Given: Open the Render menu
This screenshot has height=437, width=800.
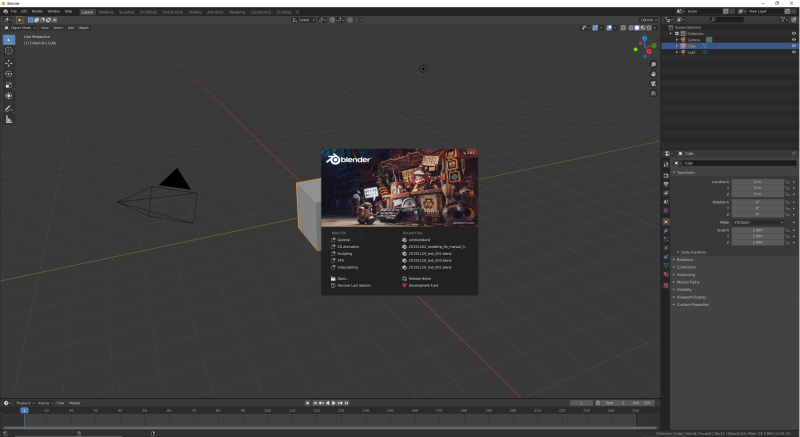Looking at the screenshot, I should [37, 11].
